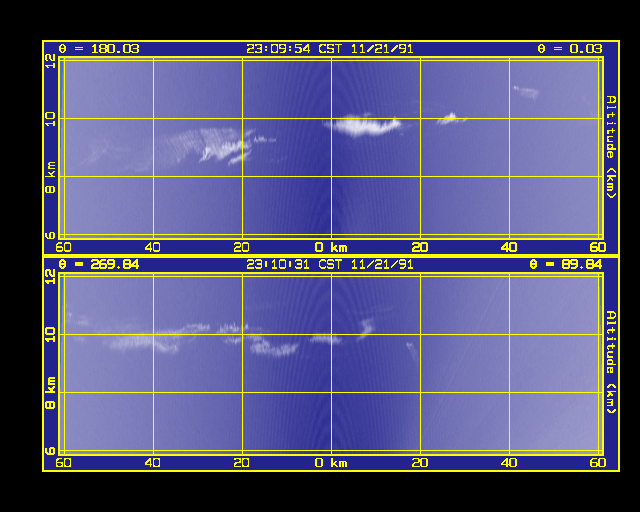Click rightmost 60 distance label under upper plot
Image resolution: width=640 pixels, height=512 pixels.
click(598, 247)
